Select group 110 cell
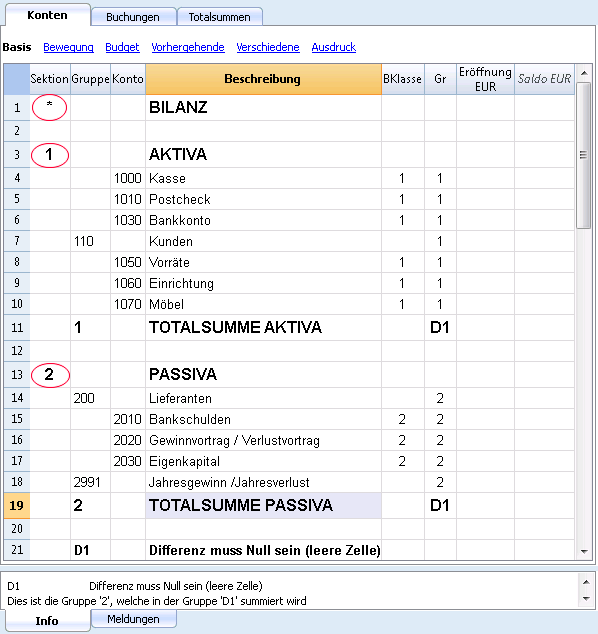Viewport: 598px width, 634px height. (x=91, y=241)
